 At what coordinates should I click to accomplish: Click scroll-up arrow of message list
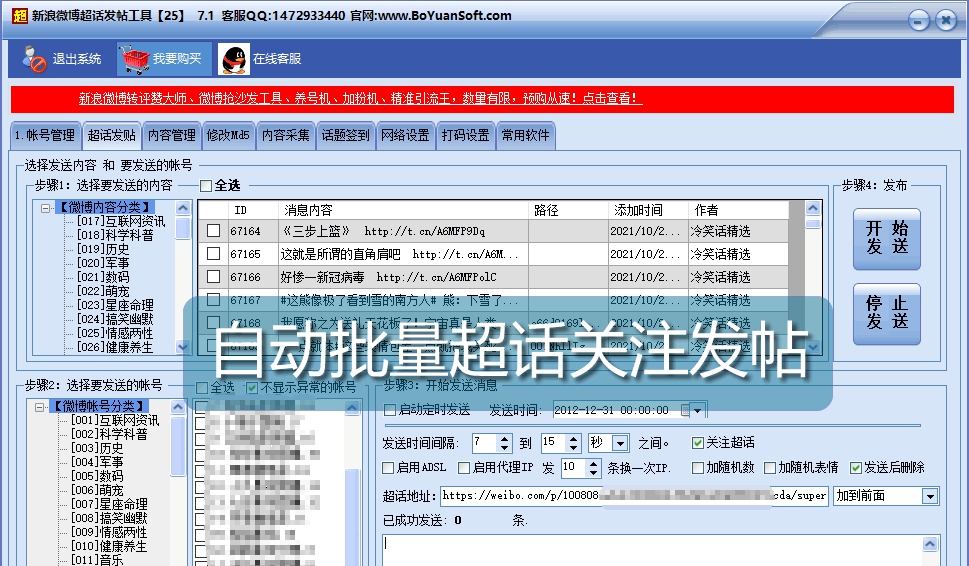813,208
